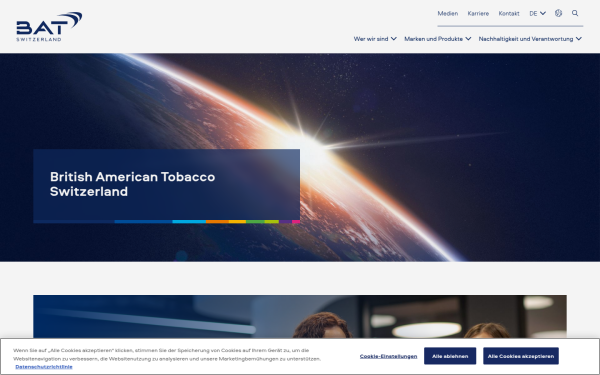The height and width of the screenshot is (375, 600).
Task: Click the British American Tobacco Switzerland heading
Action: pyautogui.click(x=132, y=184)
